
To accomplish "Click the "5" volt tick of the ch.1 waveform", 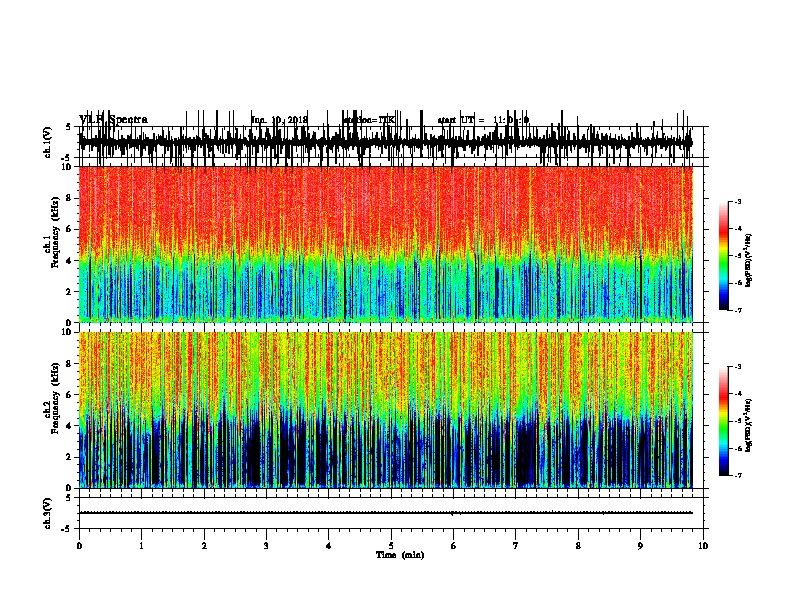I will (68, 127).
